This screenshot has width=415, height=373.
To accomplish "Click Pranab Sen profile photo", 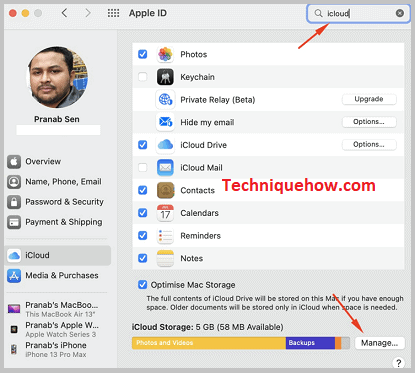I will 57,77.
